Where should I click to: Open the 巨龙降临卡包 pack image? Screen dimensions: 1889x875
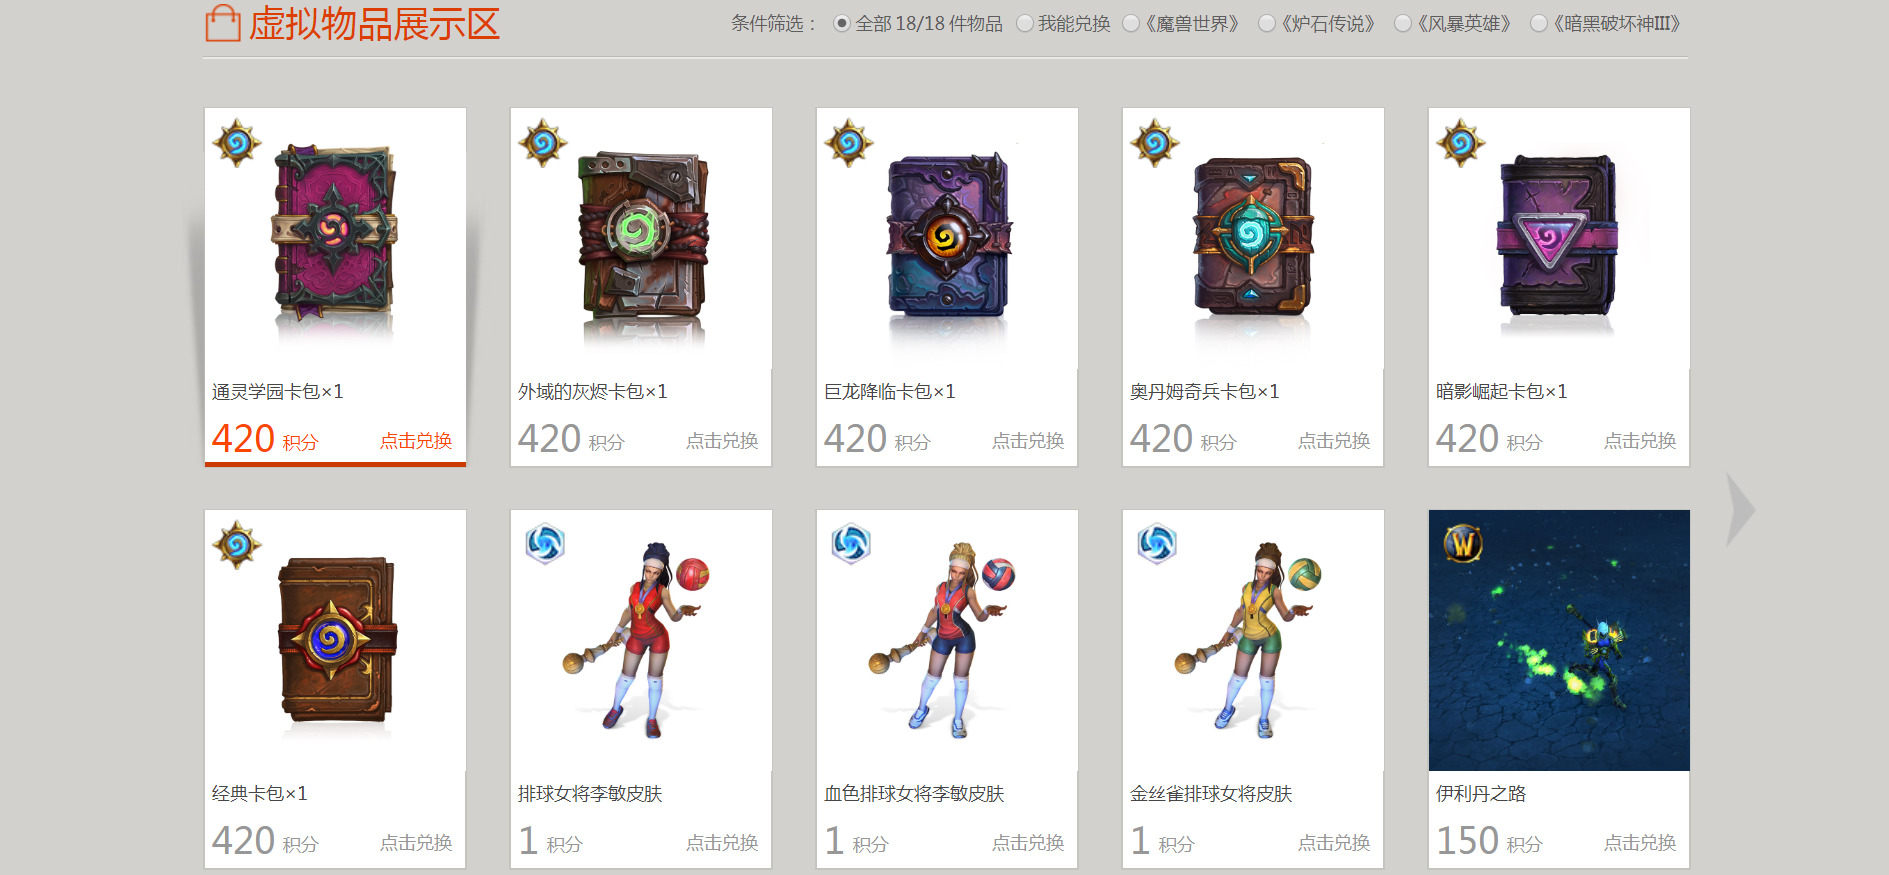click(x=948, y=237)
